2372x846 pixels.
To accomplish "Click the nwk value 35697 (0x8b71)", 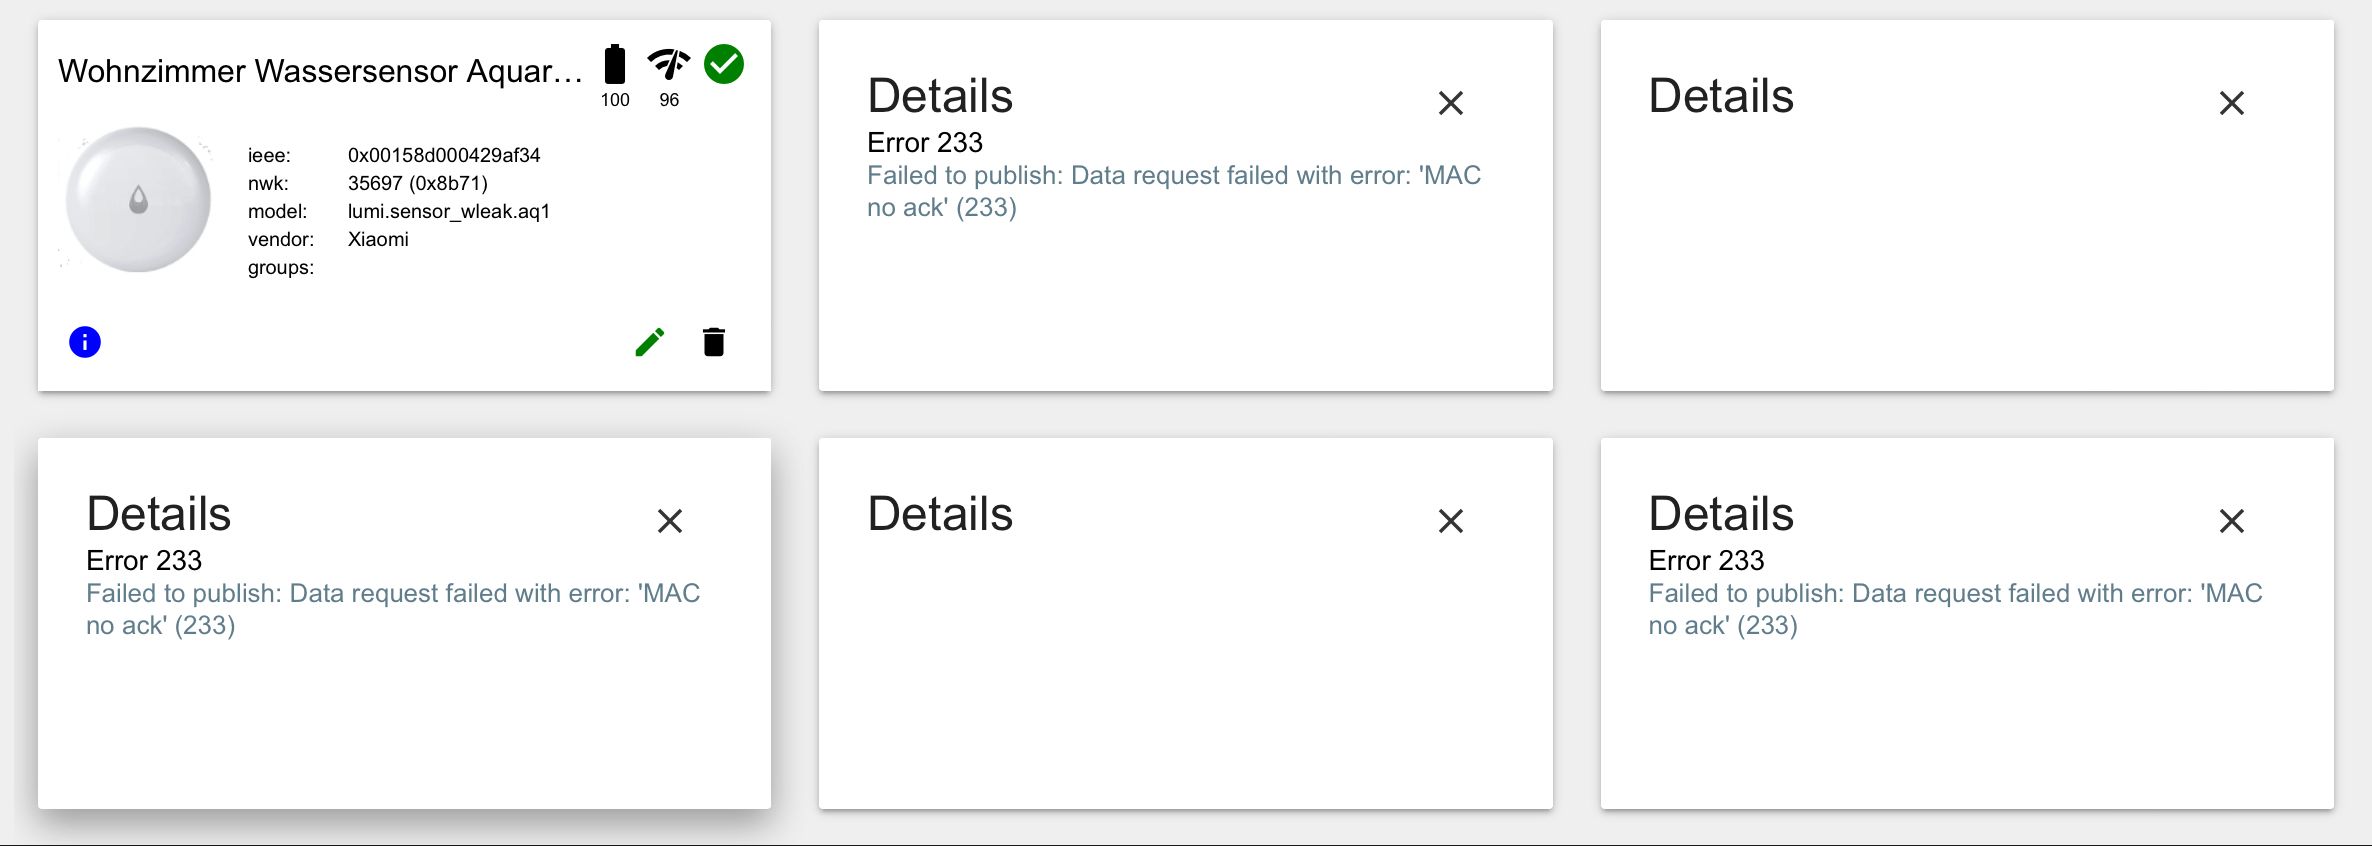I will pos(418,183).
